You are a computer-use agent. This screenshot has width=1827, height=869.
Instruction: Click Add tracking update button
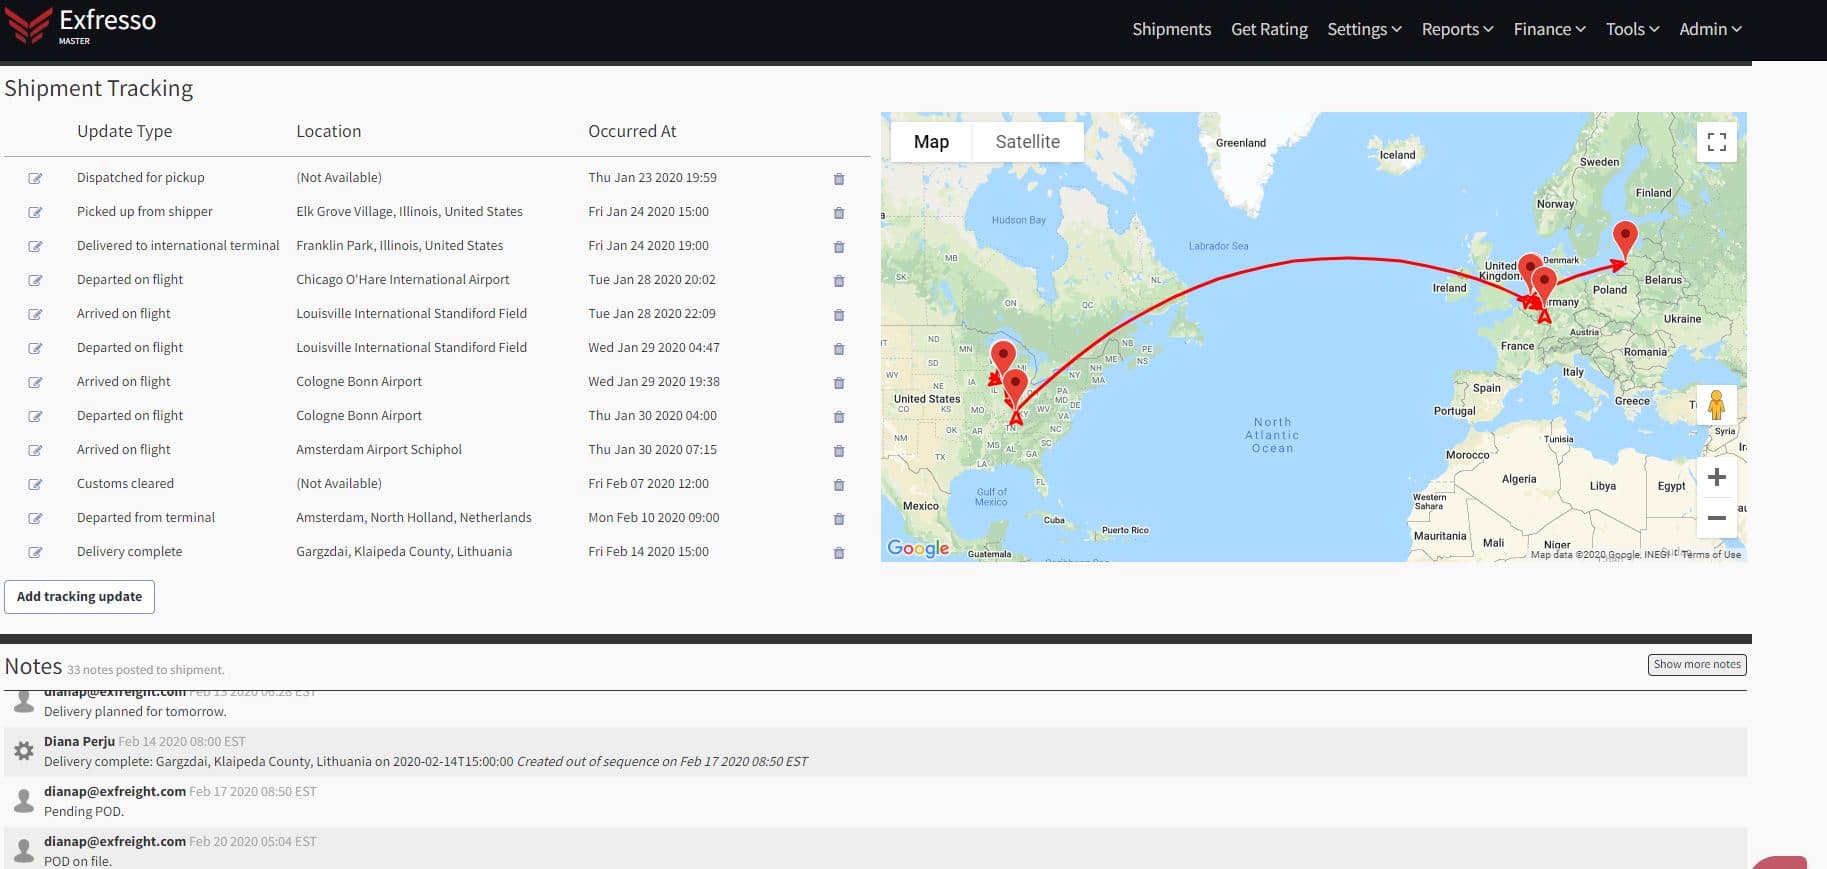[x=79, y=597]
